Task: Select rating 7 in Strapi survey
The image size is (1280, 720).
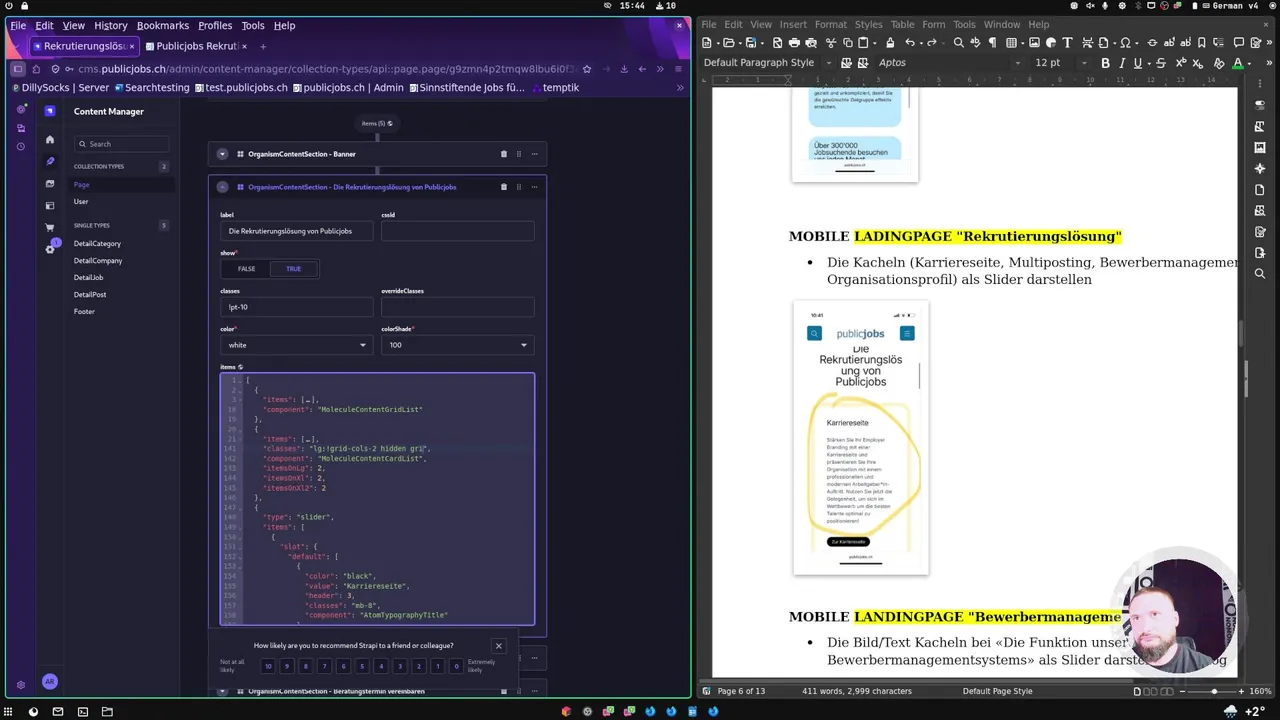Action: click(x=324, y=666)
